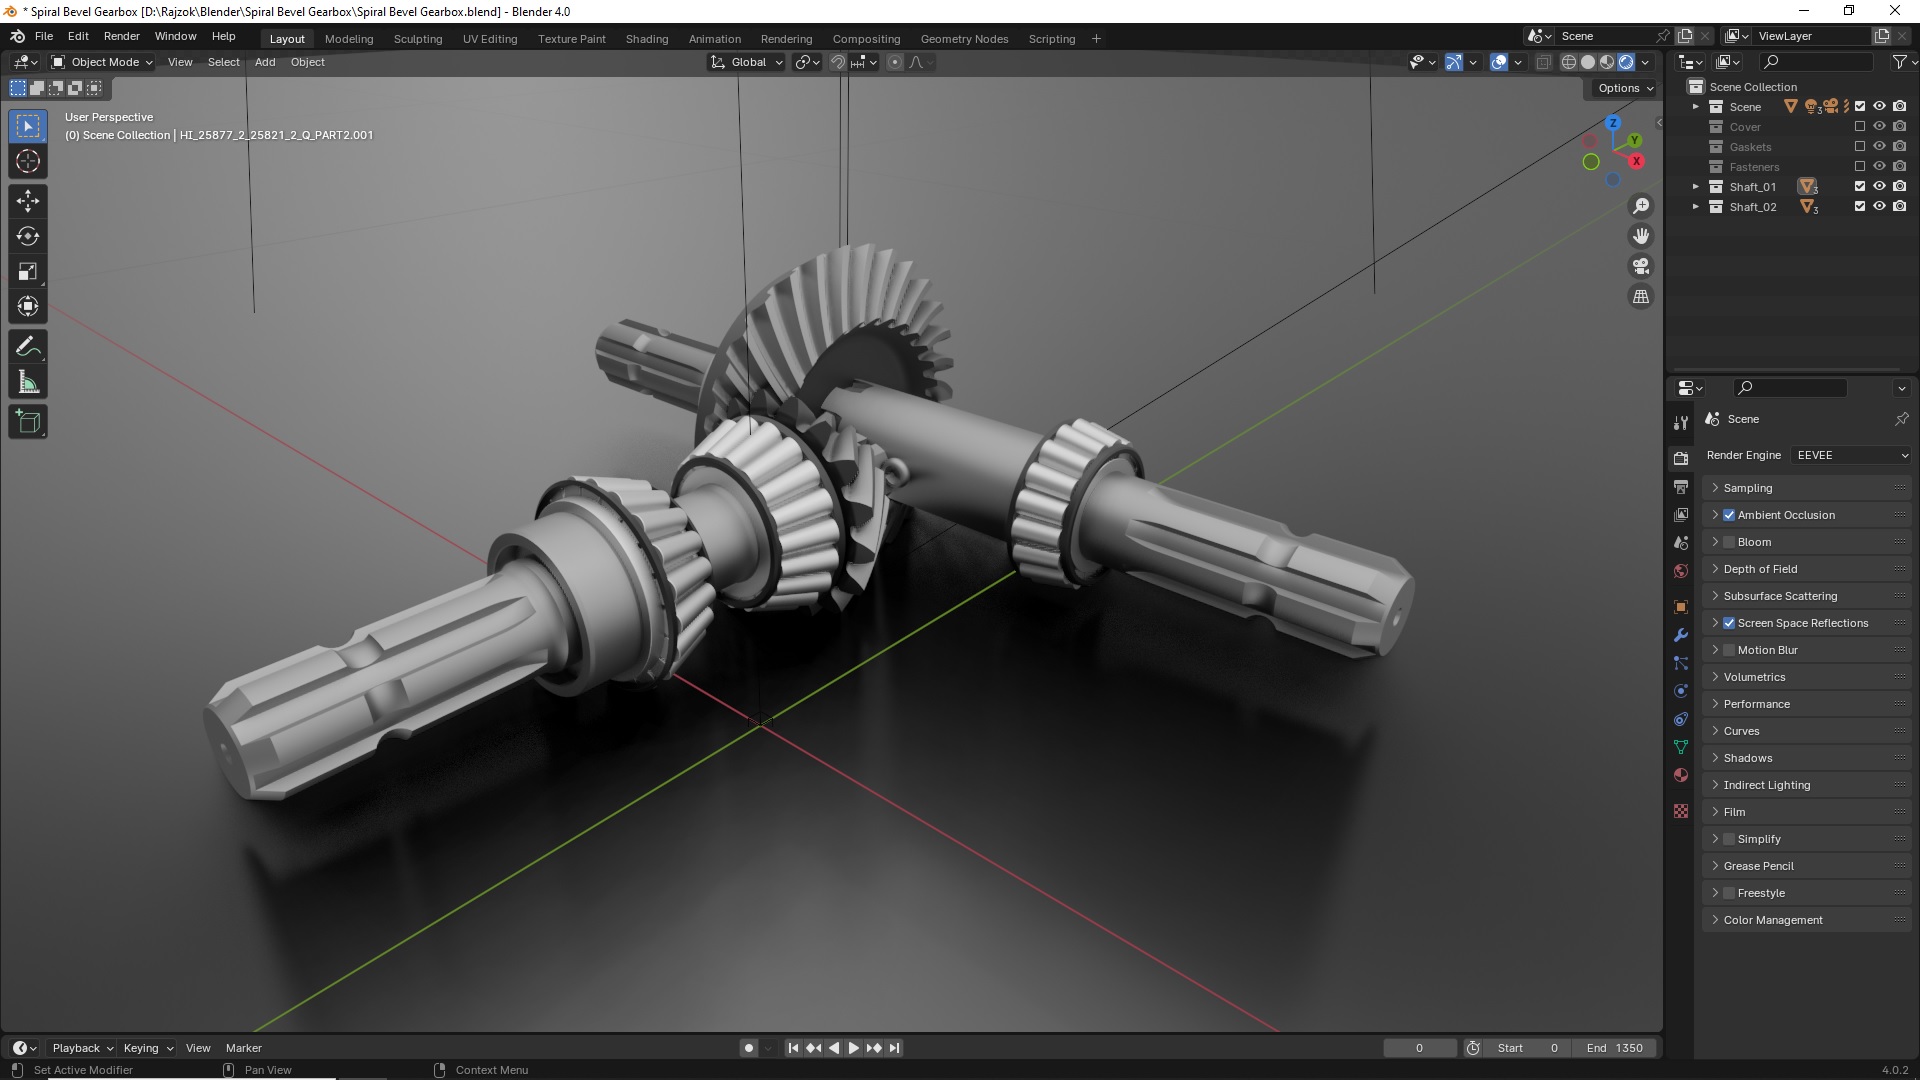Expand the Shaft_02 collection tree
Viewport: 1920px width, 1080px height.
(x=1695, y=207)
